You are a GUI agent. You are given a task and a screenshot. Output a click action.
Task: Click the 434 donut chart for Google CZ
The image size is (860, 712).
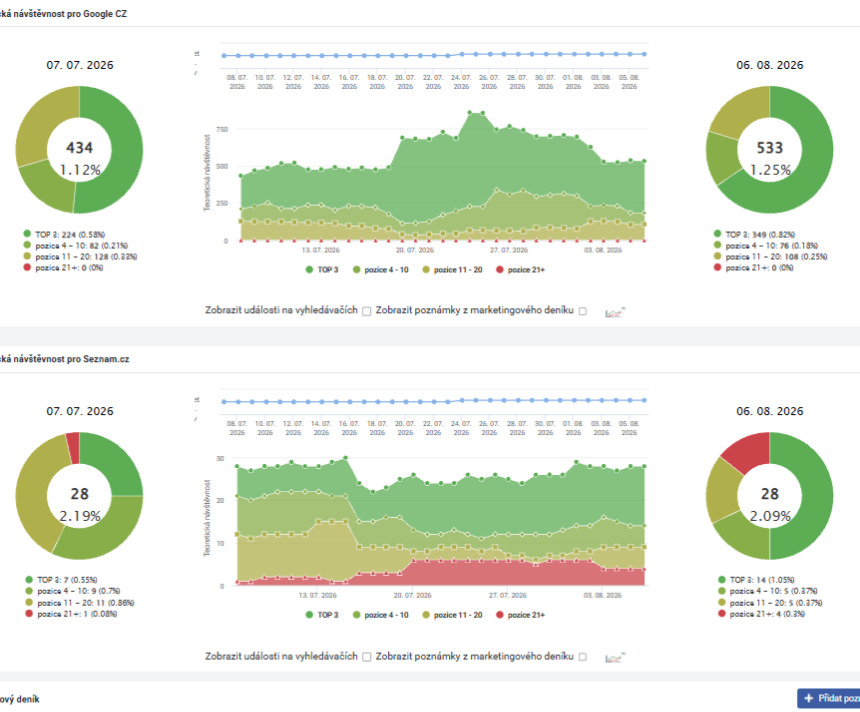(x=80, y=149)
